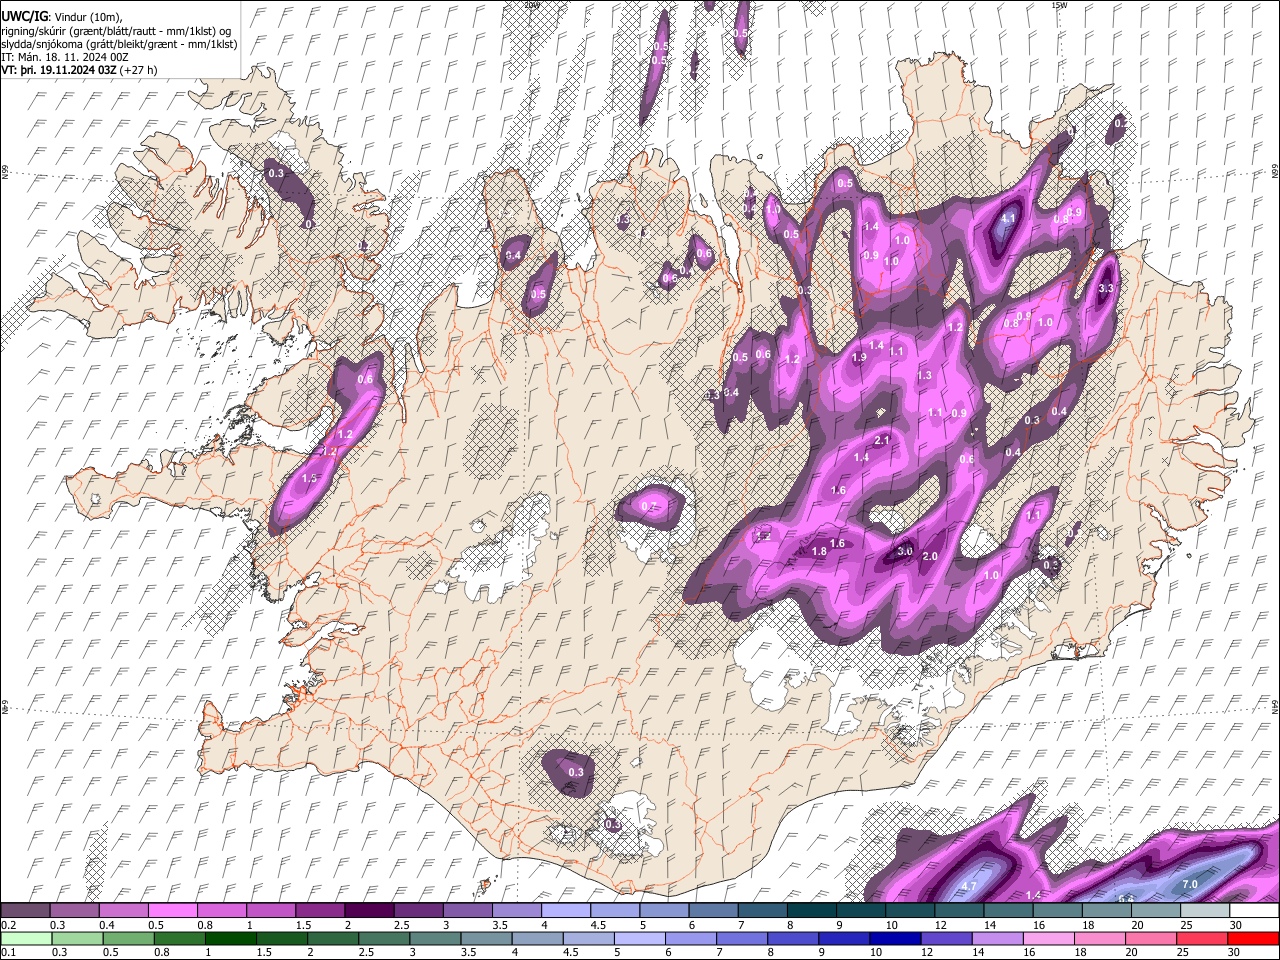Click the 3.0 precipitation value on the map
The height and width of the screenshot is (960, 1280).
(905, 551)
